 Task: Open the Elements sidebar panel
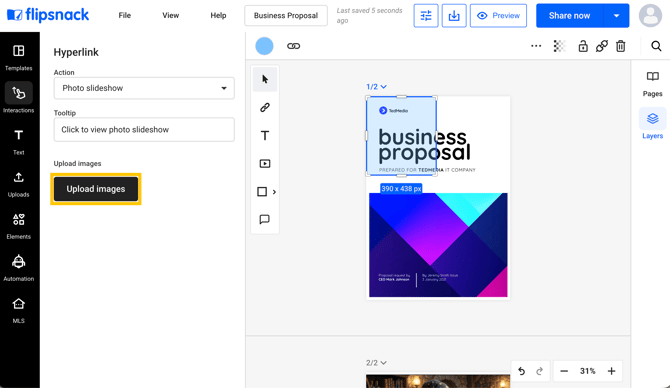pos(18,226)
